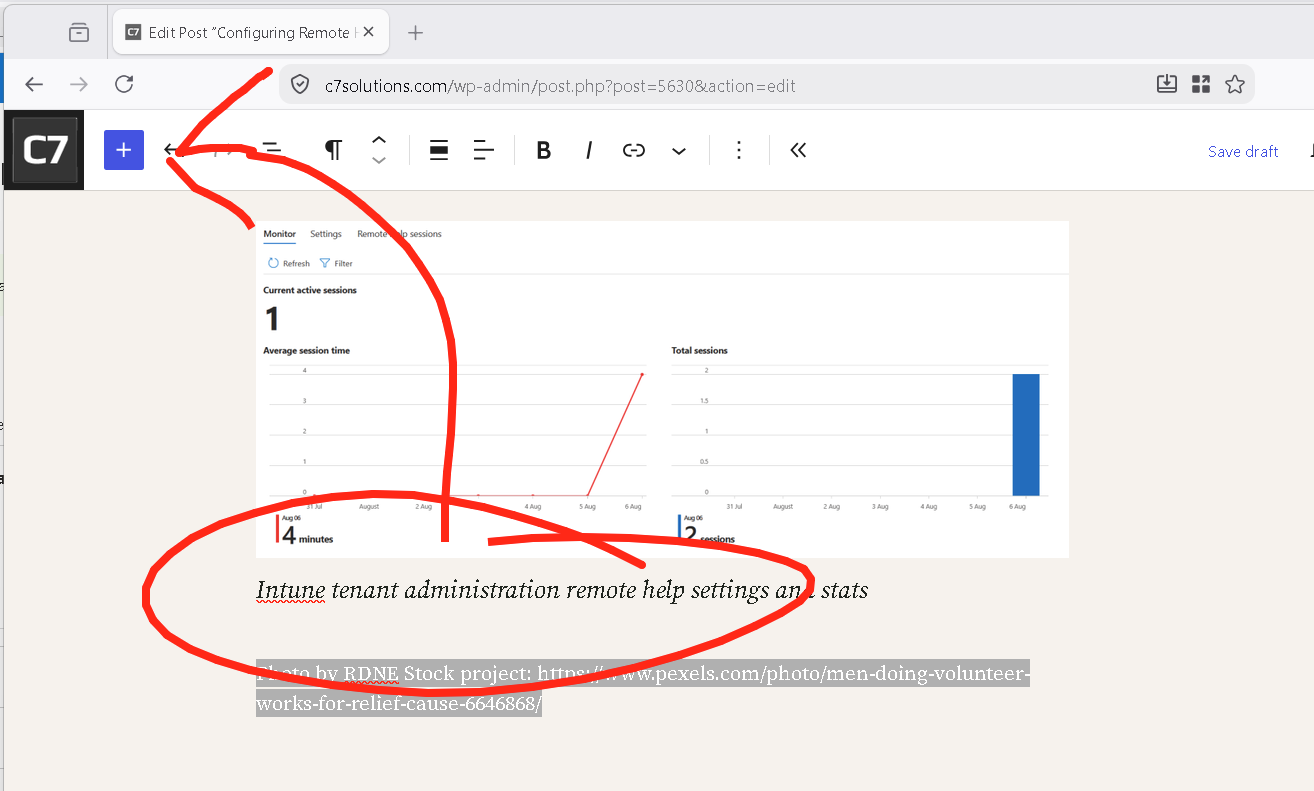Click the Photo by RDNE Stock paragraph

click(643, 688)
